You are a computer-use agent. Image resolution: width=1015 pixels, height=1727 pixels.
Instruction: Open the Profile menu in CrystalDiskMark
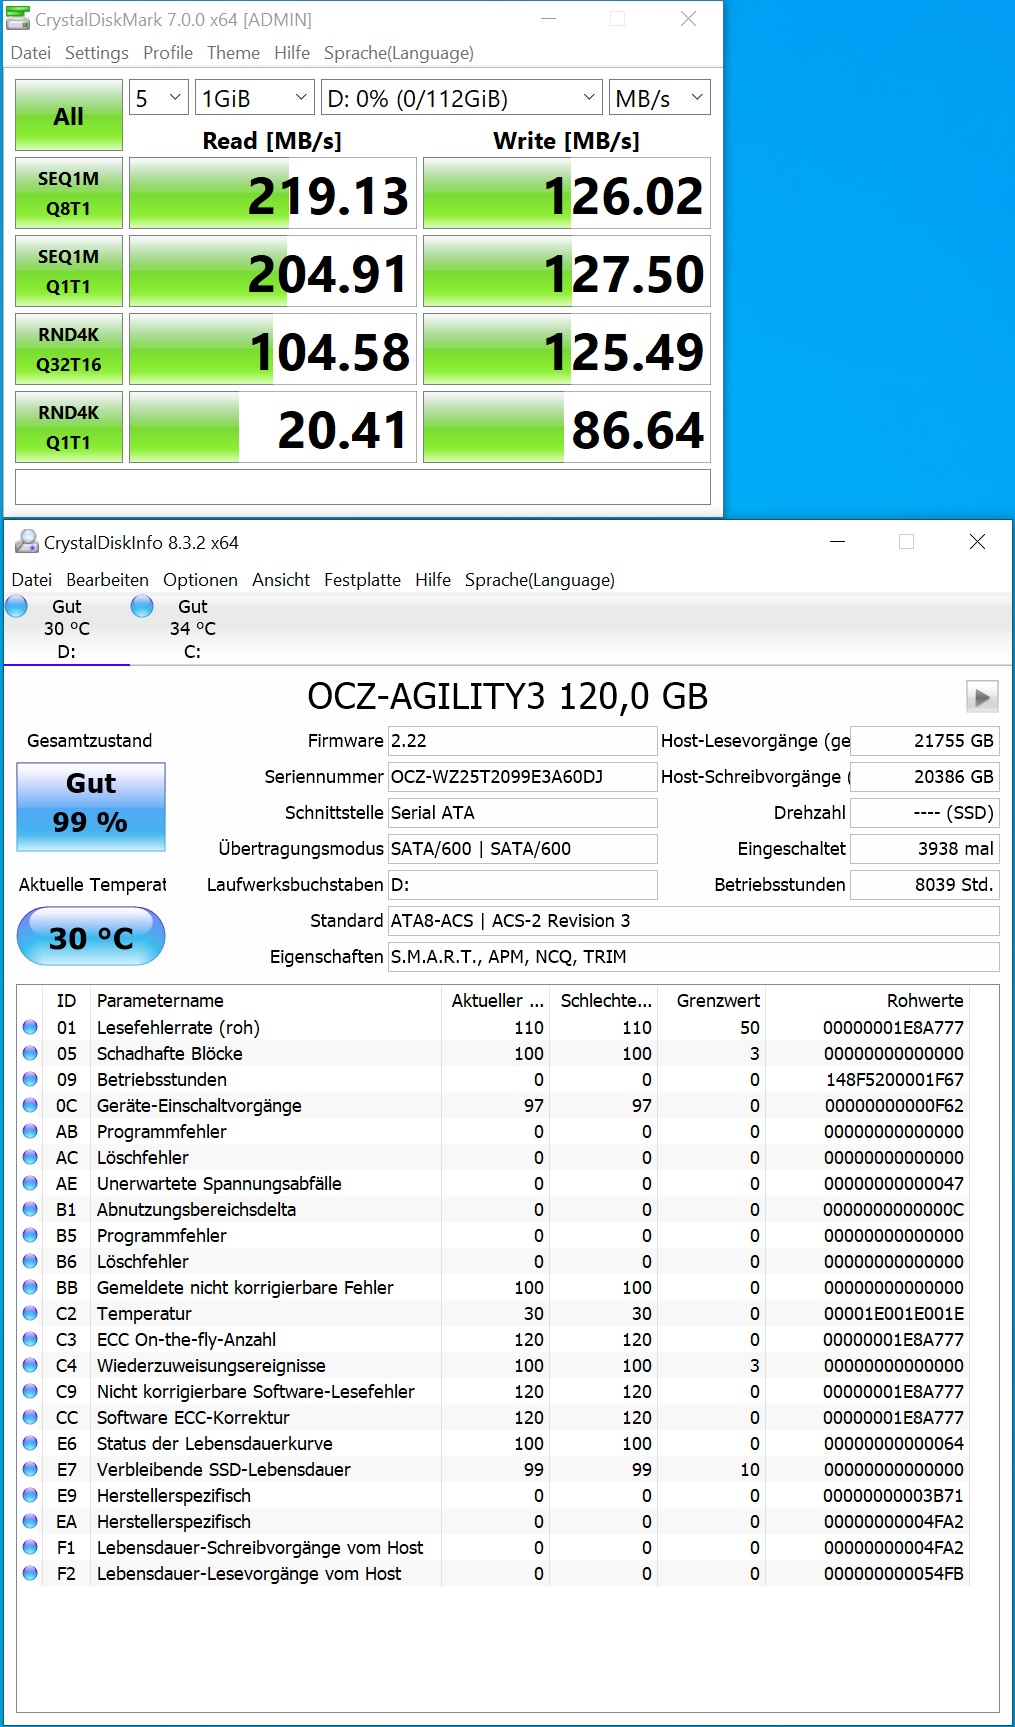tap(168, 53)
